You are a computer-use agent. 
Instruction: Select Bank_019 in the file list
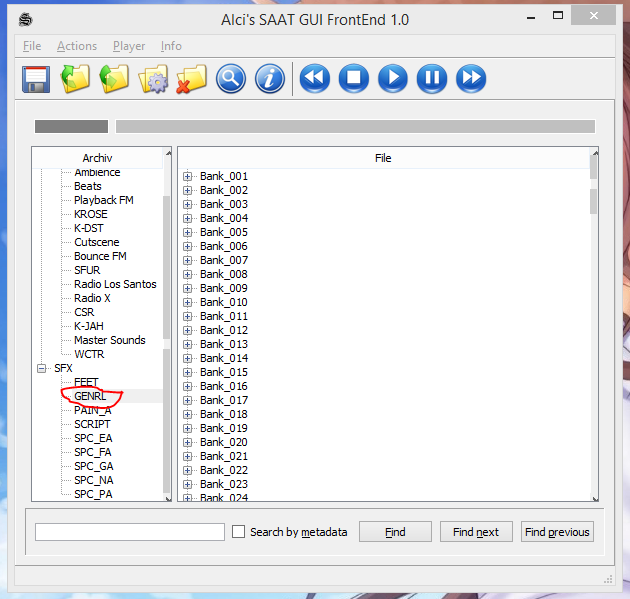click(224, 428)
